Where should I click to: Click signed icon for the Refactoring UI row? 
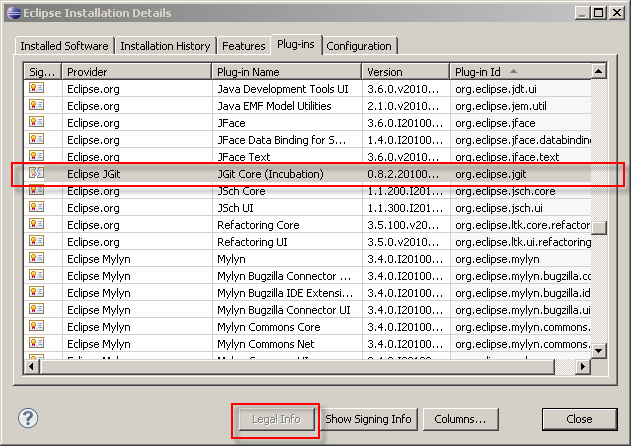[36, 241]
